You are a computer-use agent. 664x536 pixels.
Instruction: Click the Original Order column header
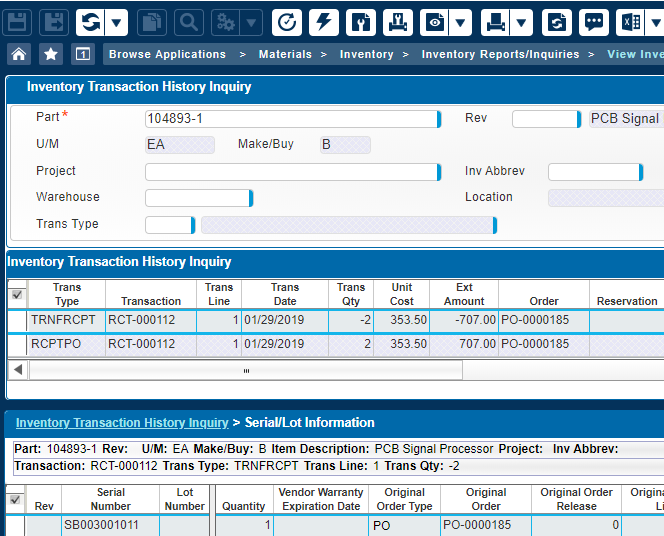click(486, 499)
